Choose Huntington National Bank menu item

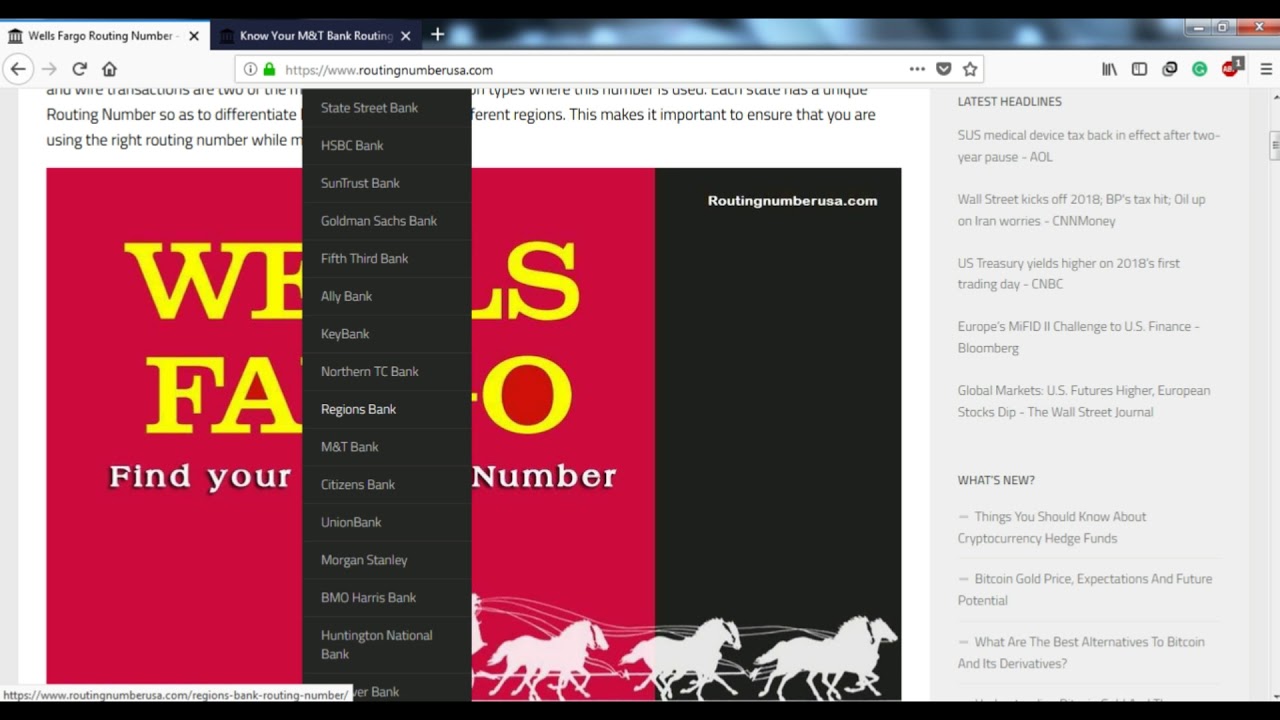[386, 644]
